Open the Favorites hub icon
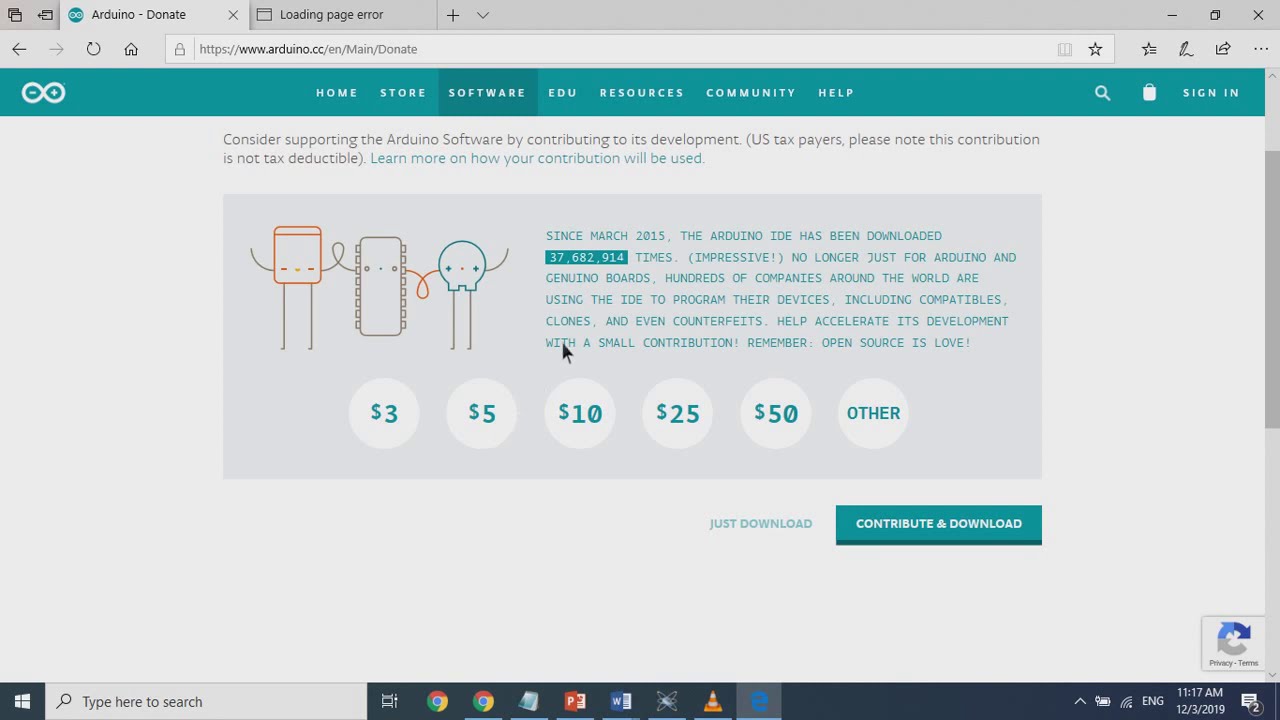1280x720 pixels. [1149, 49]
